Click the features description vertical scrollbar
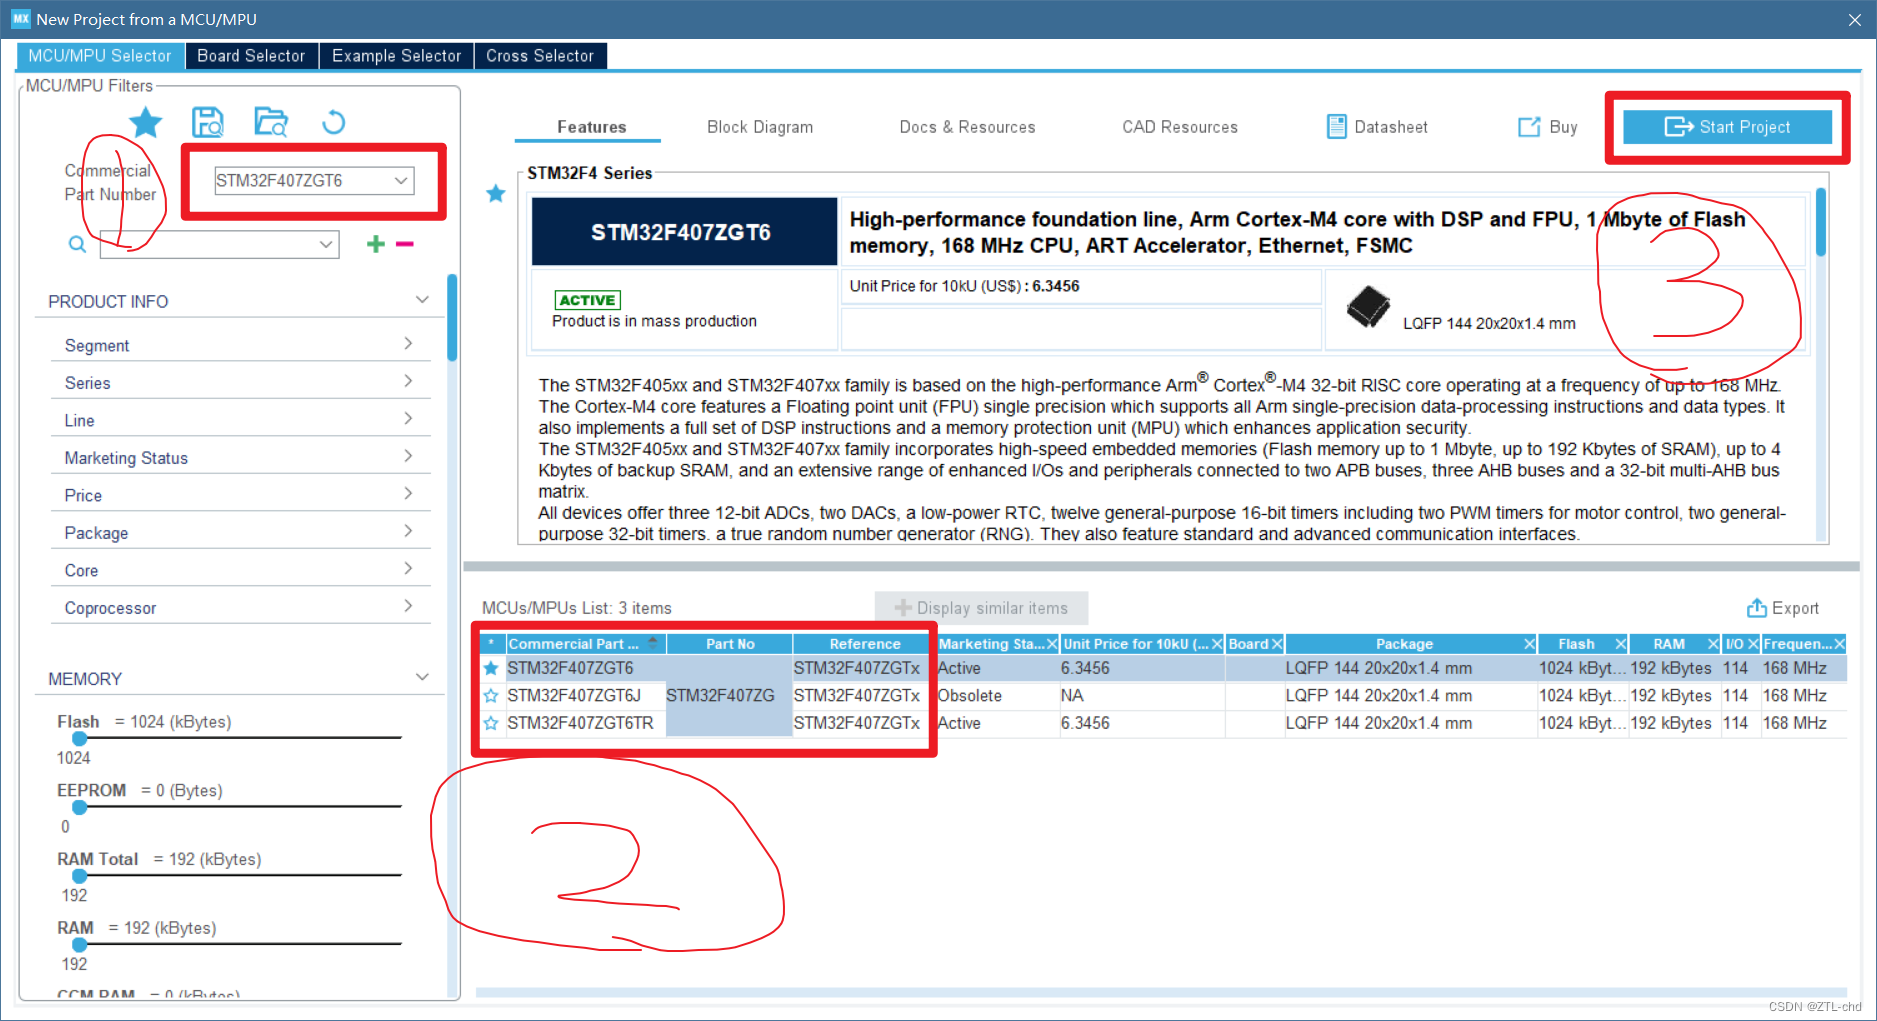 pyautogui.click(x=1821, y=222)
